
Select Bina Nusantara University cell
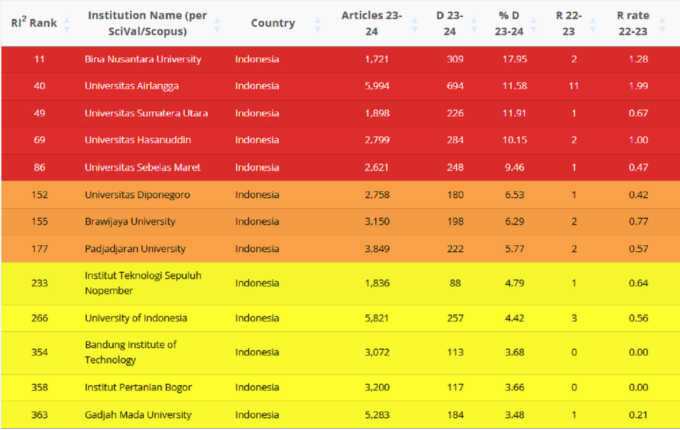pos(143,59)
